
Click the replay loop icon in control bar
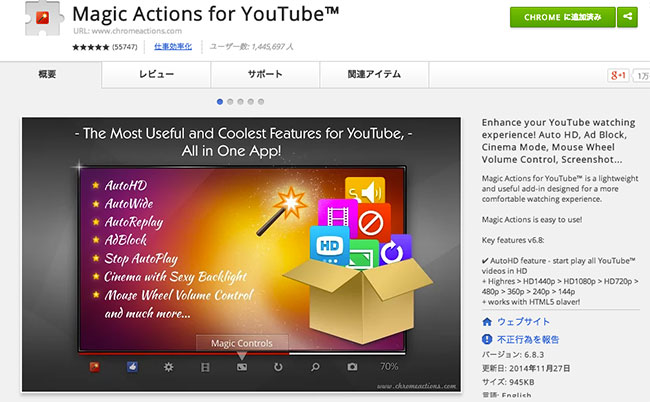point(278,367)
